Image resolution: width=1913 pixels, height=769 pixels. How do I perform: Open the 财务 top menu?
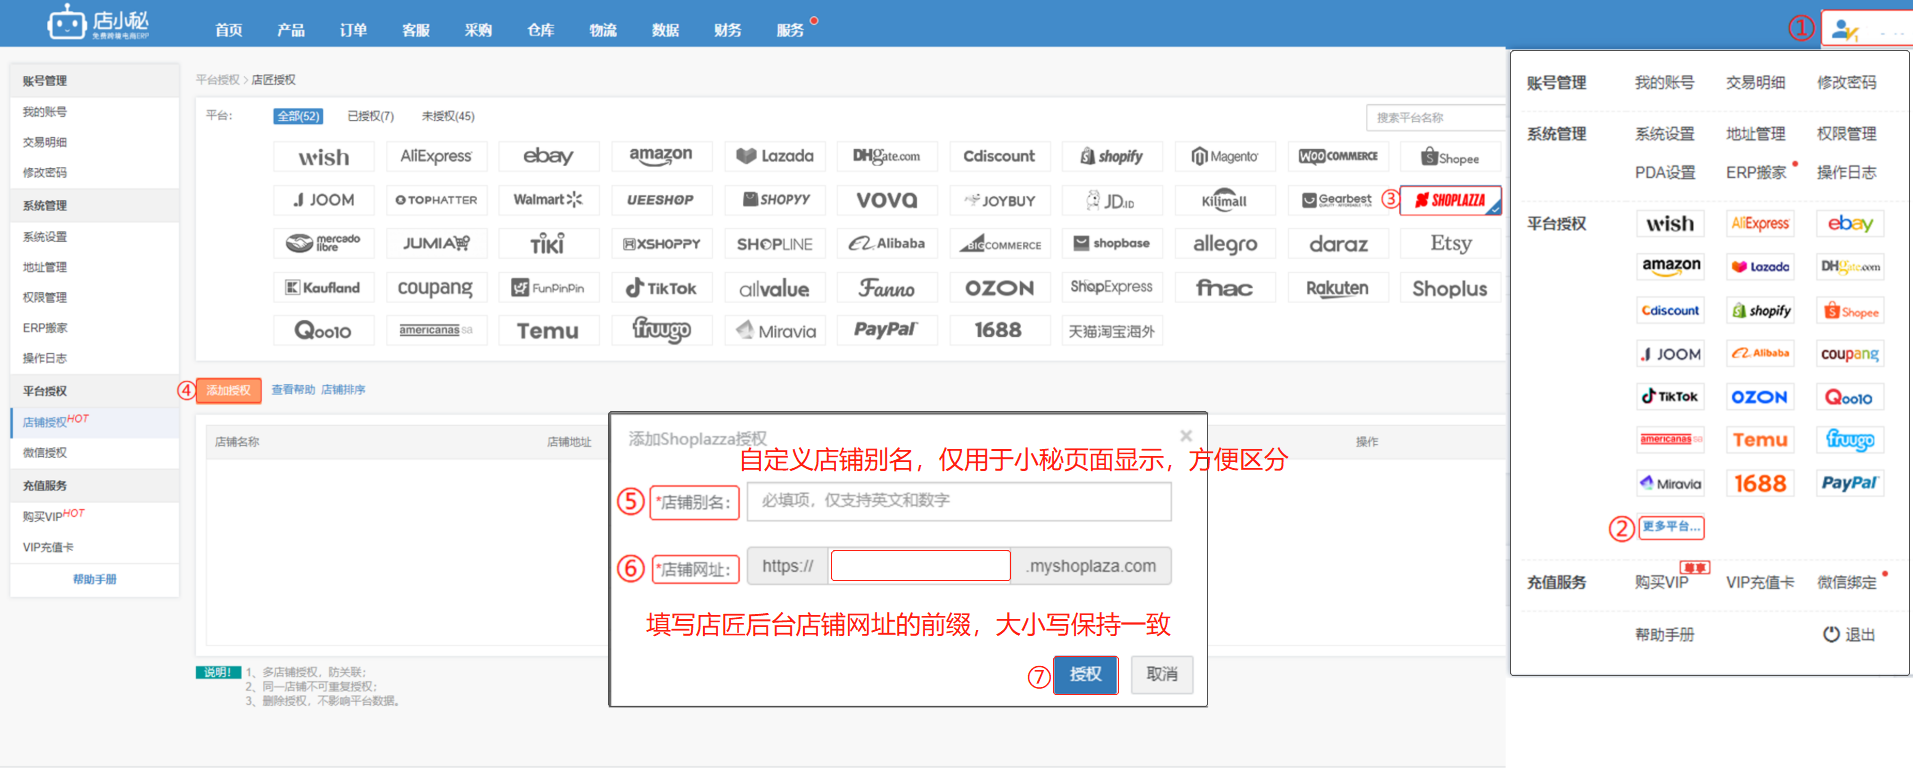728,30
